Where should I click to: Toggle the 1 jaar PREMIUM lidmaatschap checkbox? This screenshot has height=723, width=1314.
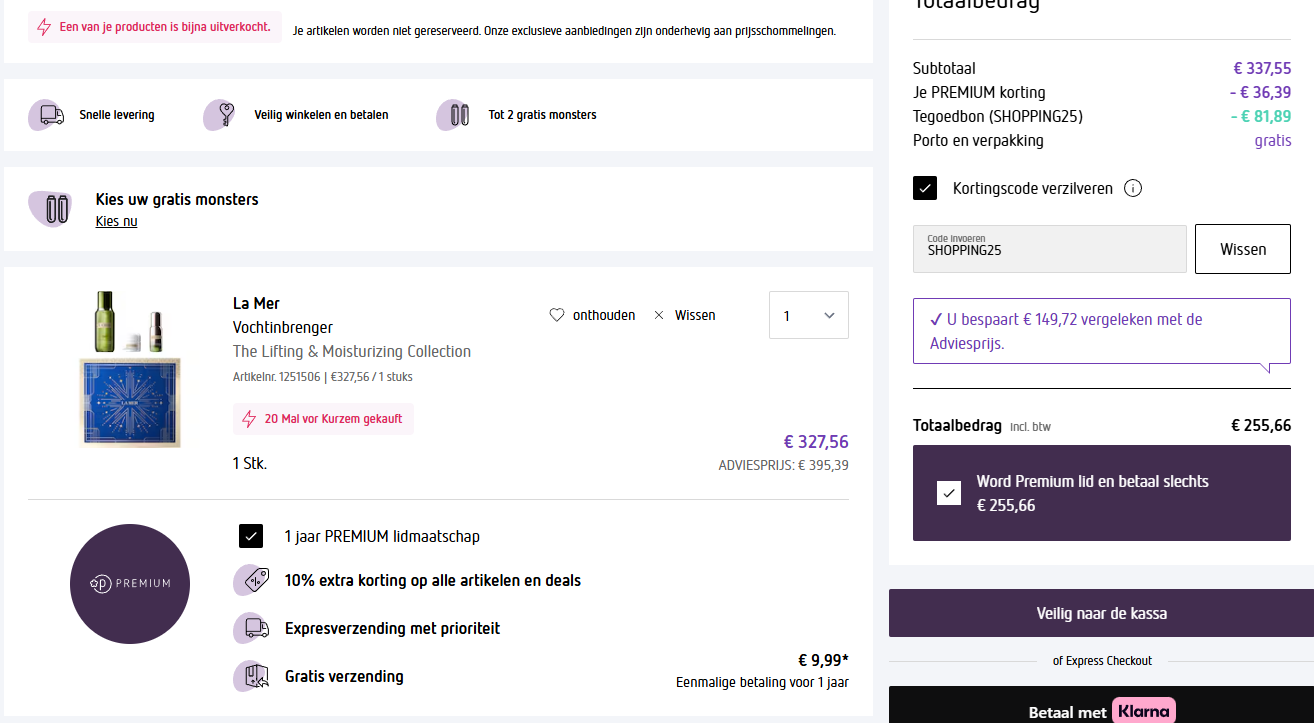pos(251,536)
